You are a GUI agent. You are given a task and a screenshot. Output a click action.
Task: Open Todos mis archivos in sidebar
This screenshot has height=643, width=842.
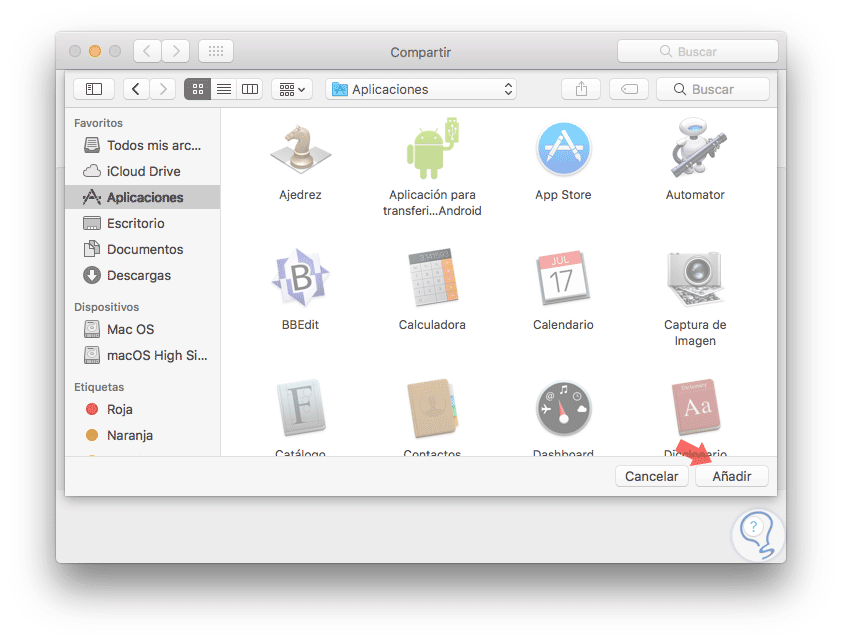(142, 146)
